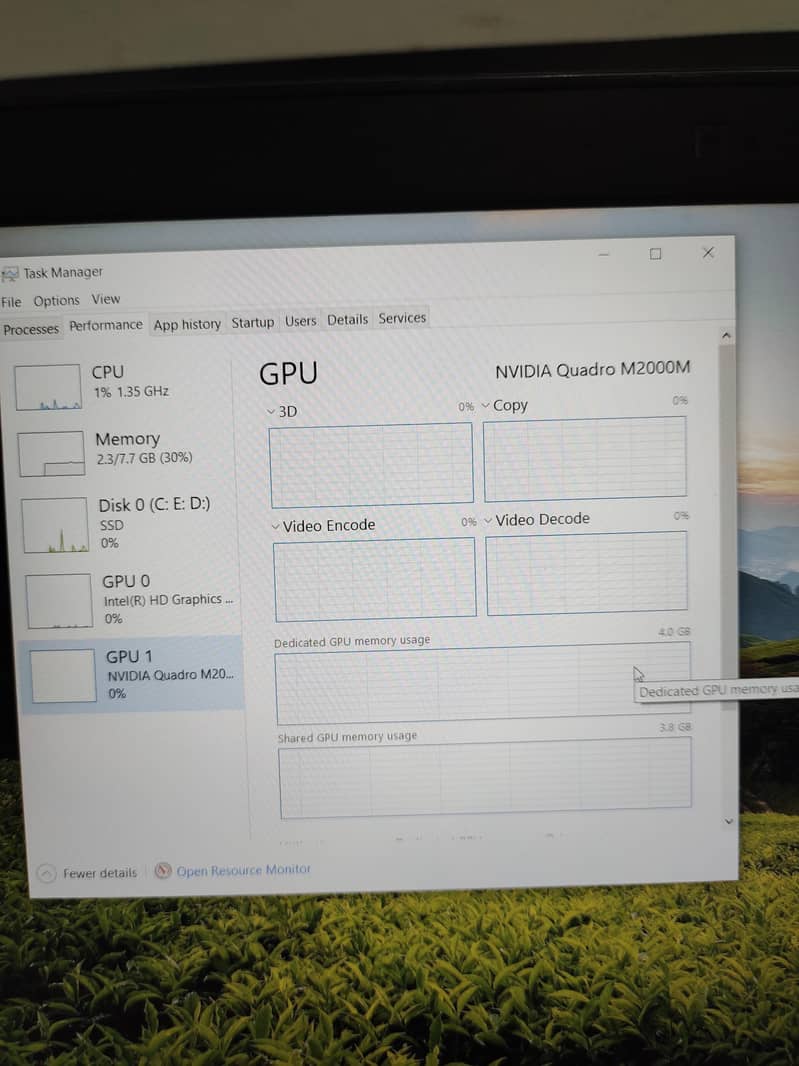Click the Task Manager title bar icon

pyautogui.click(x=10, y=274)
